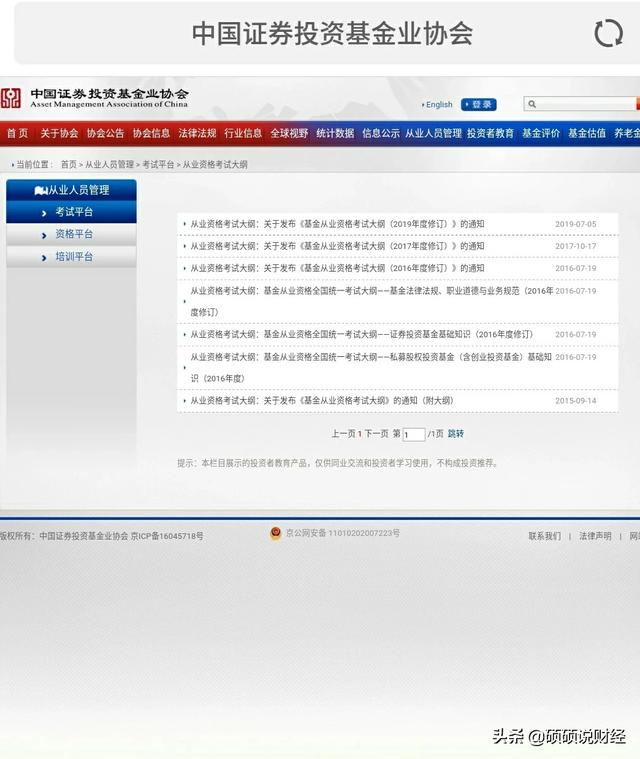Open the 关于协会 navigation item

pos(59,133)
